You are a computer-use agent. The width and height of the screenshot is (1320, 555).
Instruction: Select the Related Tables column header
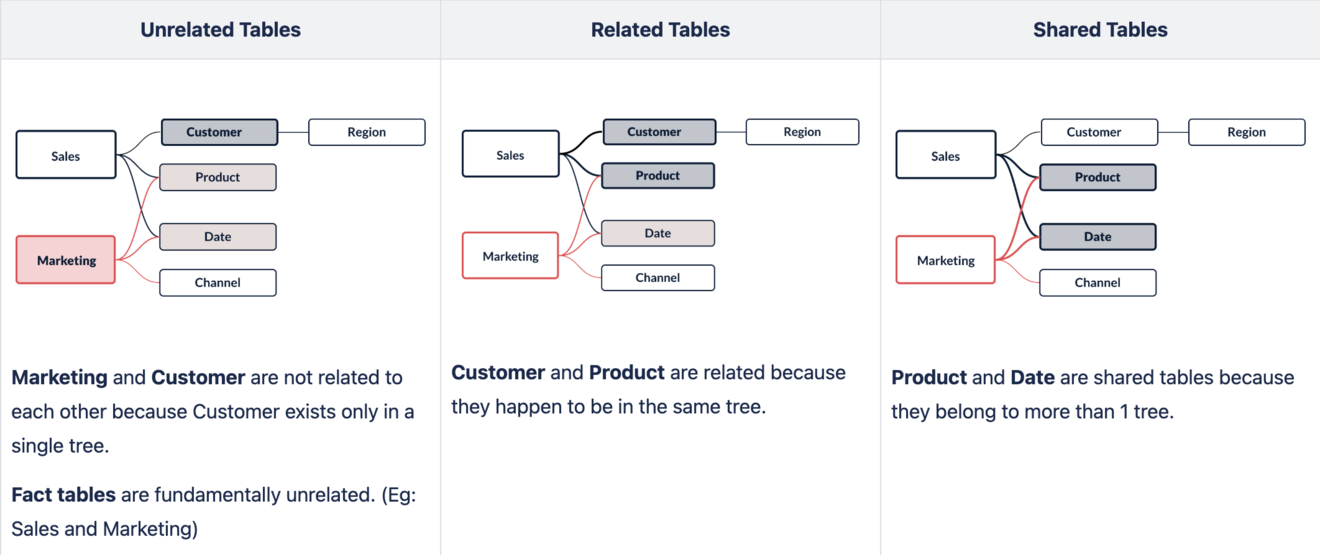(660, 30)
